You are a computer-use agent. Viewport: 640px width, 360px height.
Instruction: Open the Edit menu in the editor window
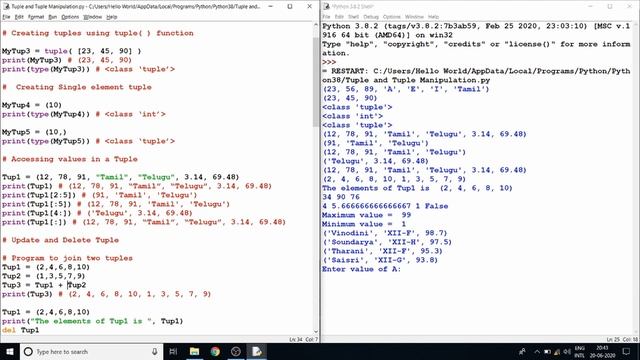point(19,17)
